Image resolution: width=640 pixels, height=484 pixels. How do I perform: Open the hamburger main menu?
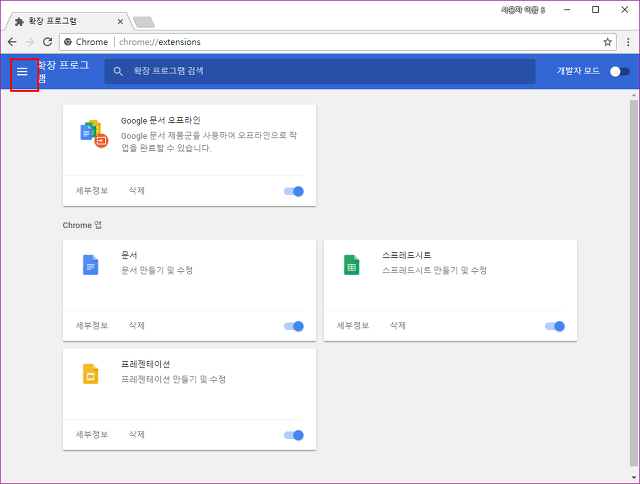point(22,72)
